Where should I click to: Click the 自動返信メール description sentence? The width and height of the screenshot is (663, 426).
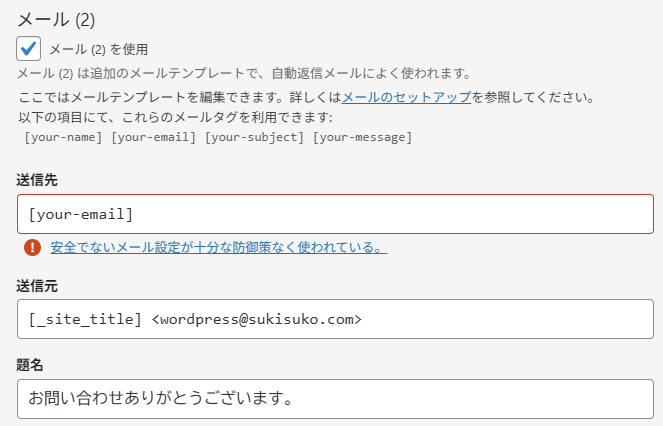tap(244, 74)
